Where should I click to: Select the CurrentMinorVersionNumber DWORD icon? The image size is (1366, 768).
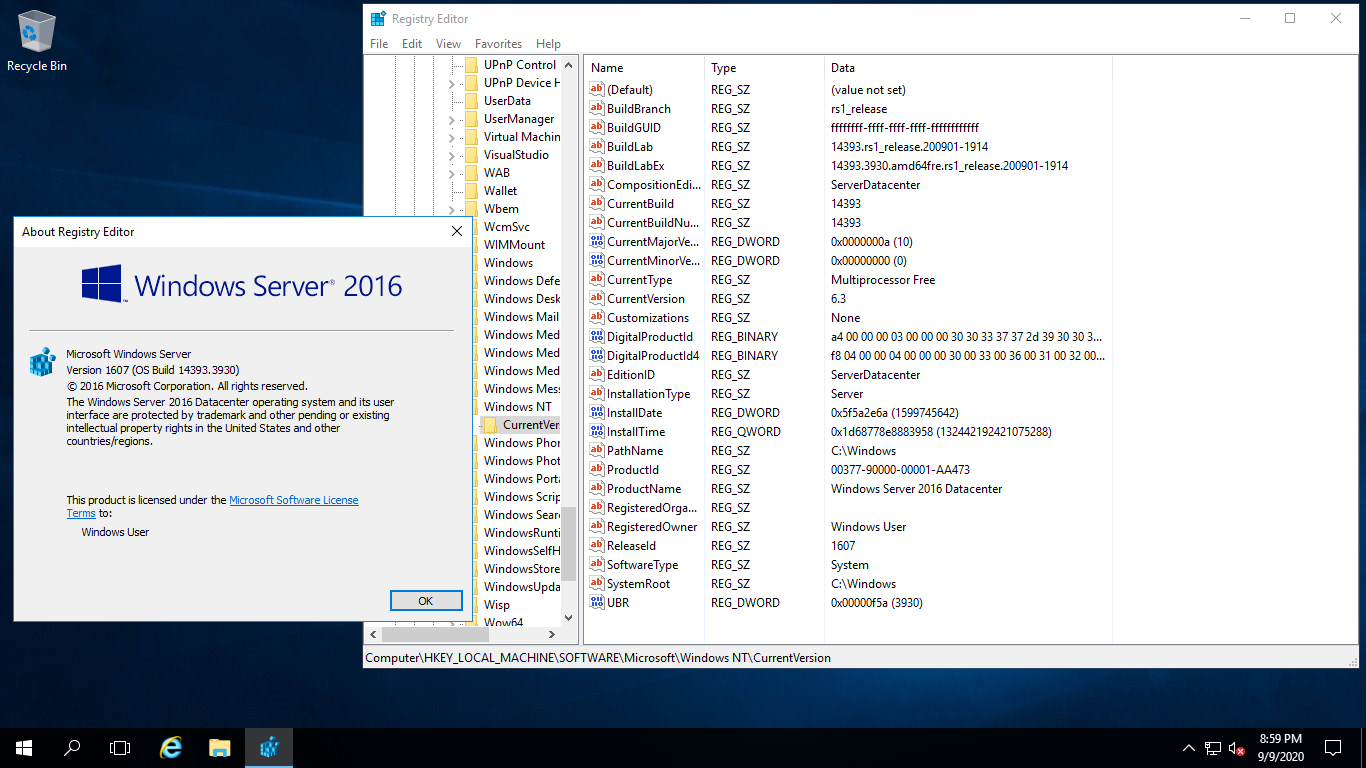[597, 261]
